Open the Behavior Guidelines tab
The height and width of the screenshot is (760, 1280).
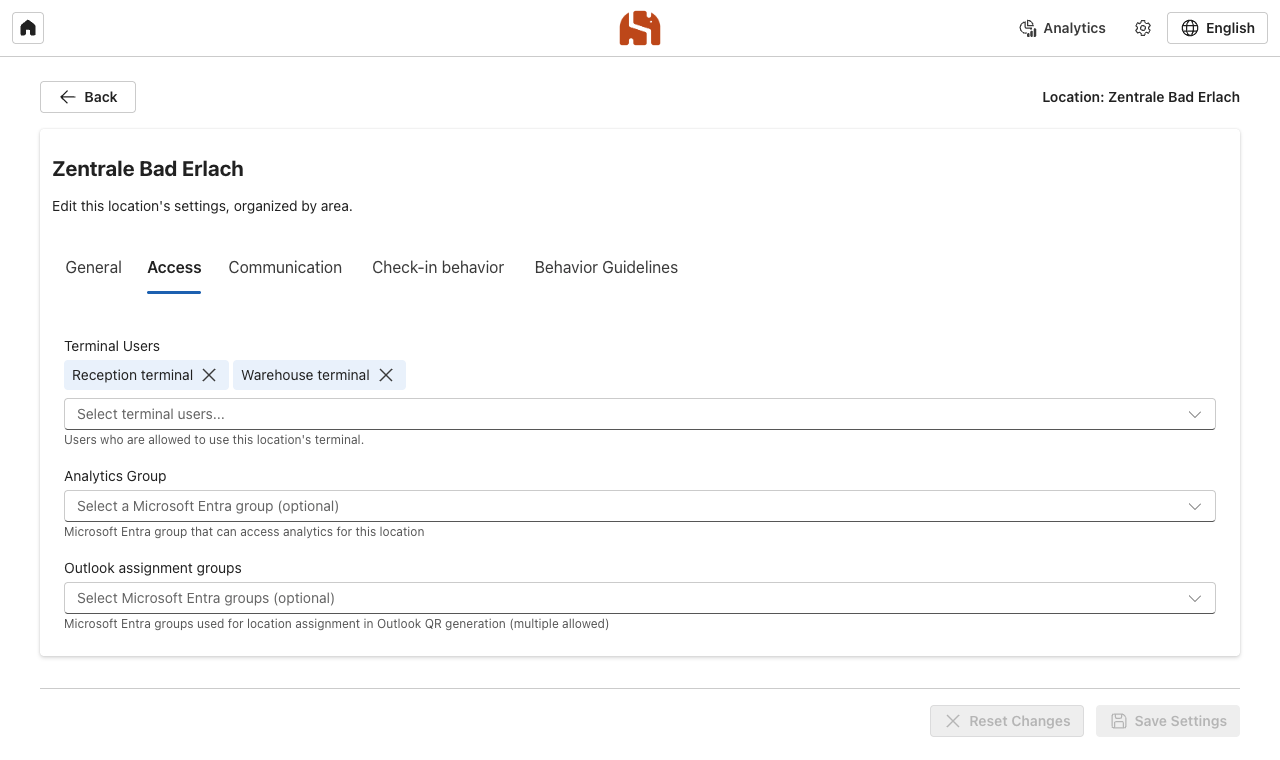(606, 267)
